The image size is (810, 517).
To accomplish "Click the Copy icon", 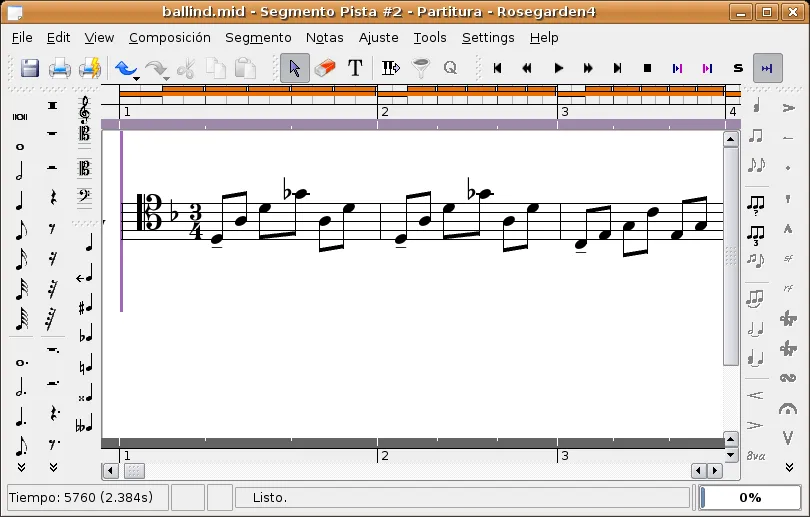I will coord(215,68).
